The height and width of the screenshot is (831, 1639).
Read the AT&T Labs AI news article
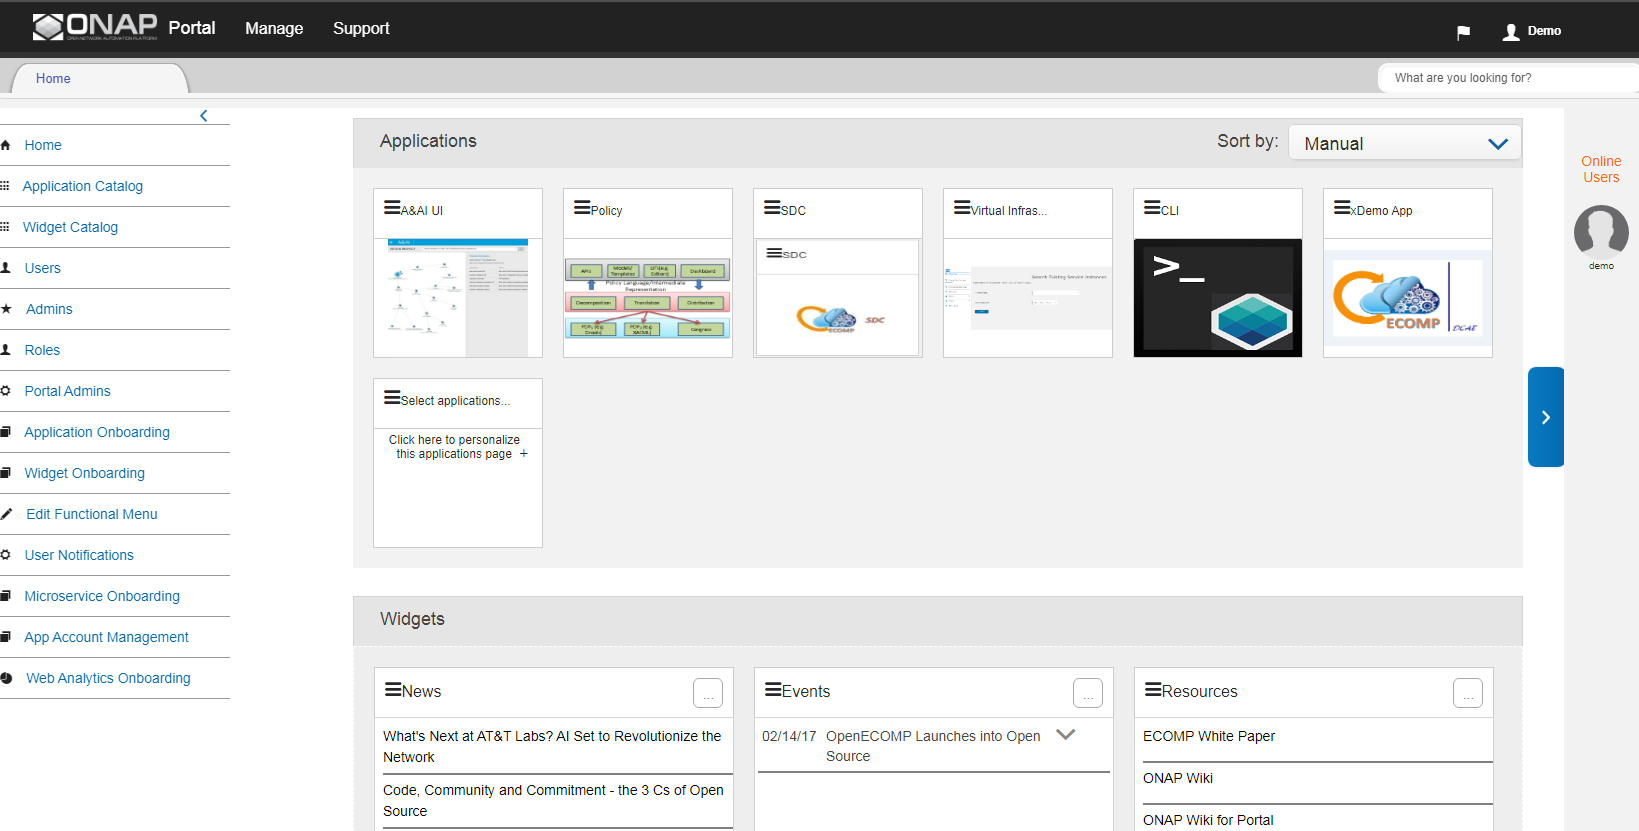tap(552, 746)
